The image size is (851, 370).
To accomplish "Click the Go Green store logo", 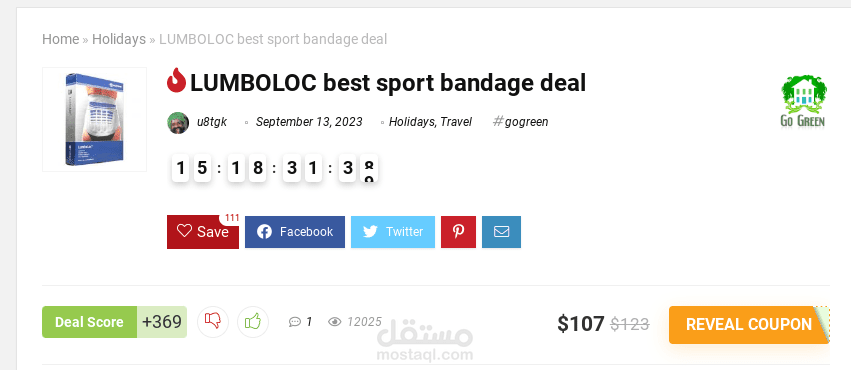I will tap(803, 101).
